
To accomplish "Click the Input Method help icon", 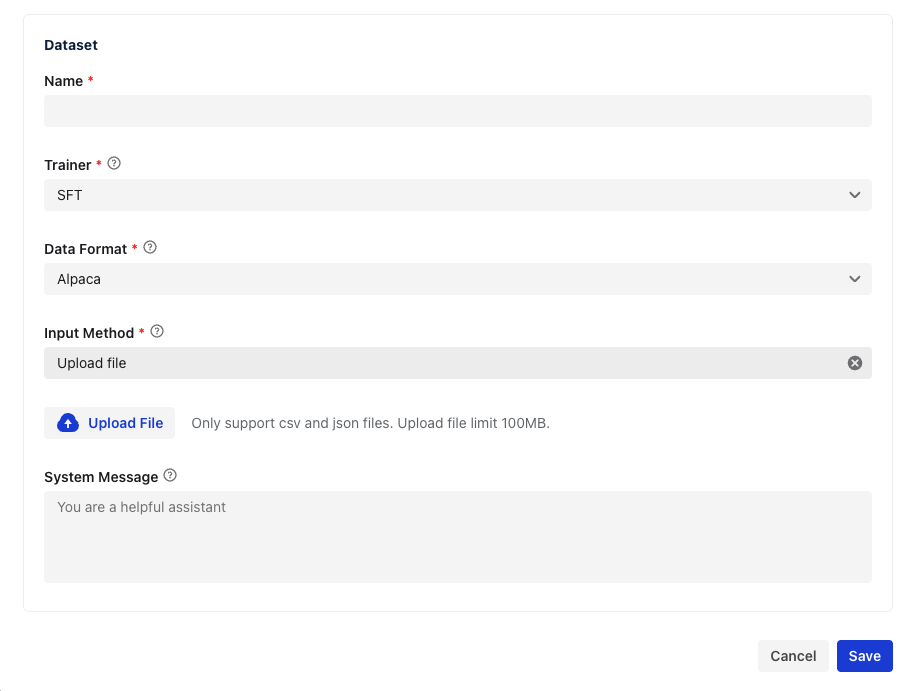I will pyautogui.click(x=157, y=332).
